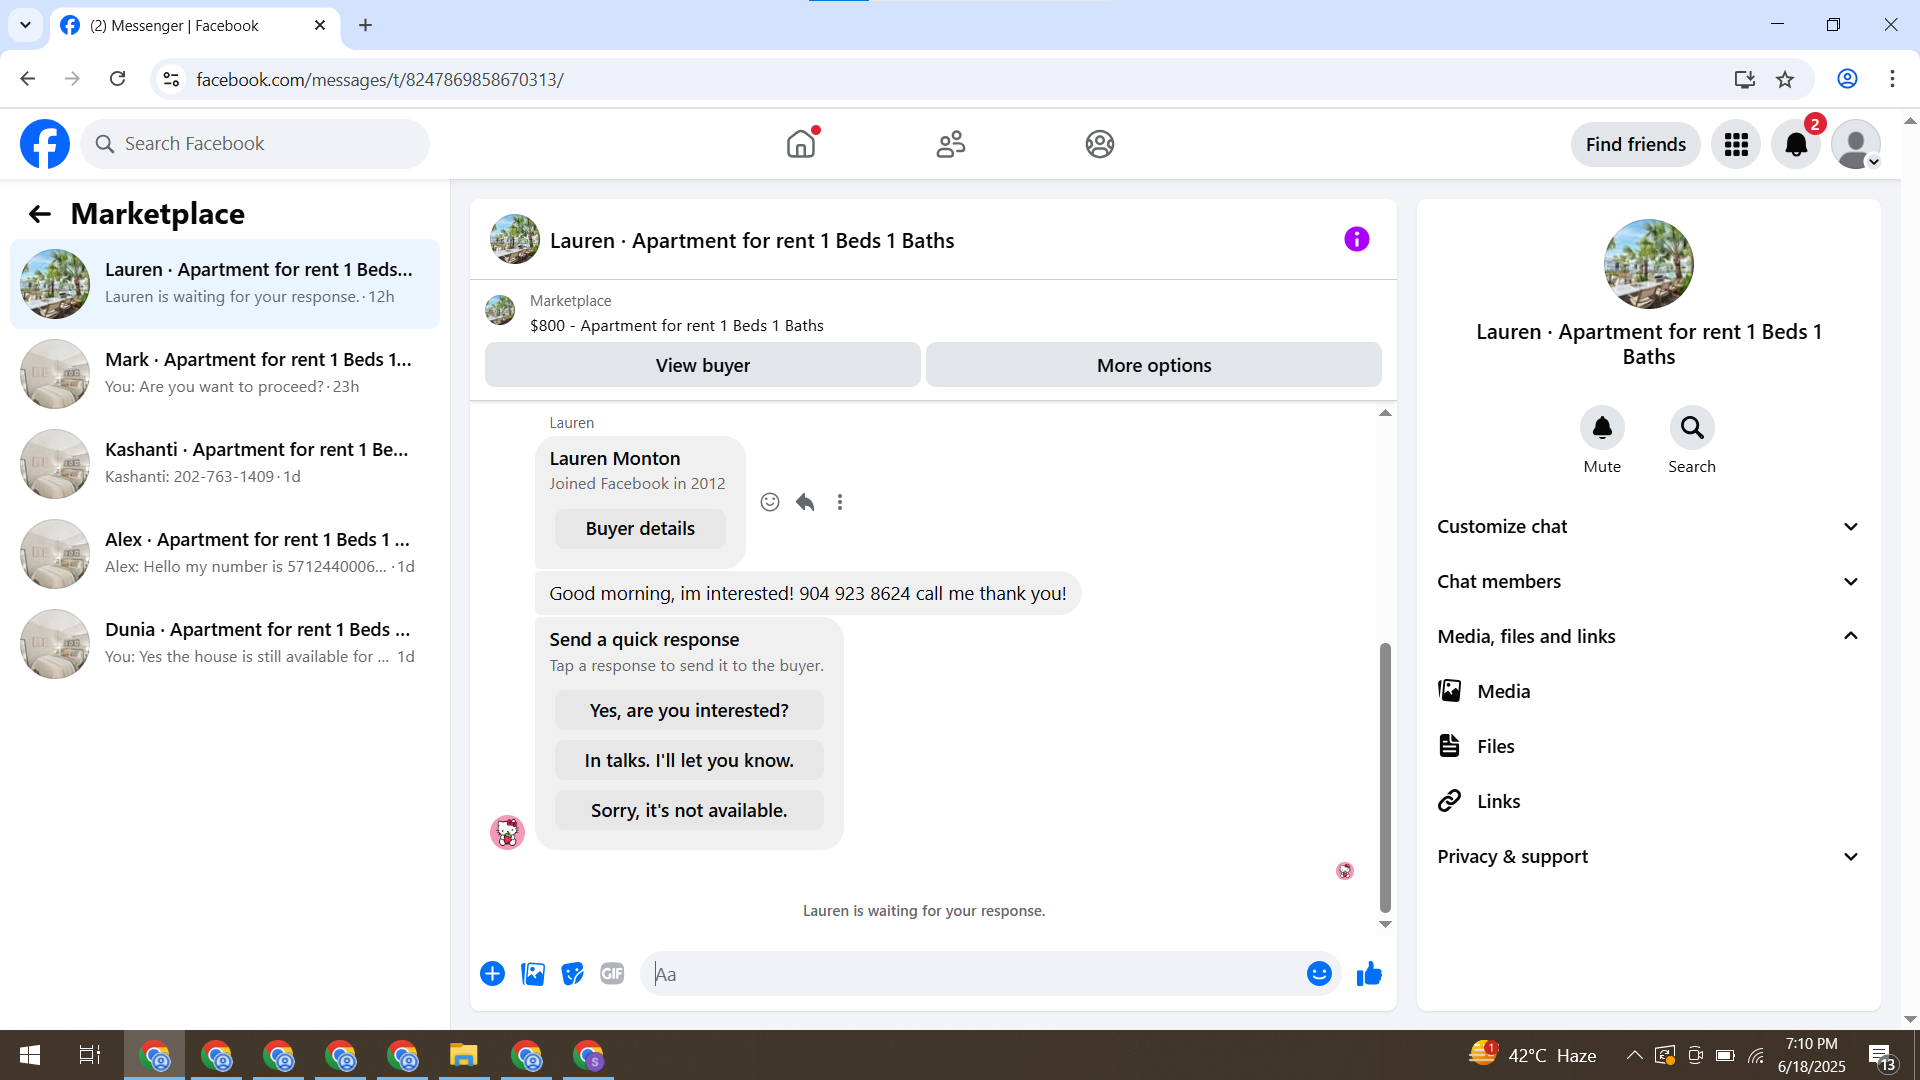Mute this conversation
Image resolution: width=1920 pixels, height=1080 pixels.
1602,428
